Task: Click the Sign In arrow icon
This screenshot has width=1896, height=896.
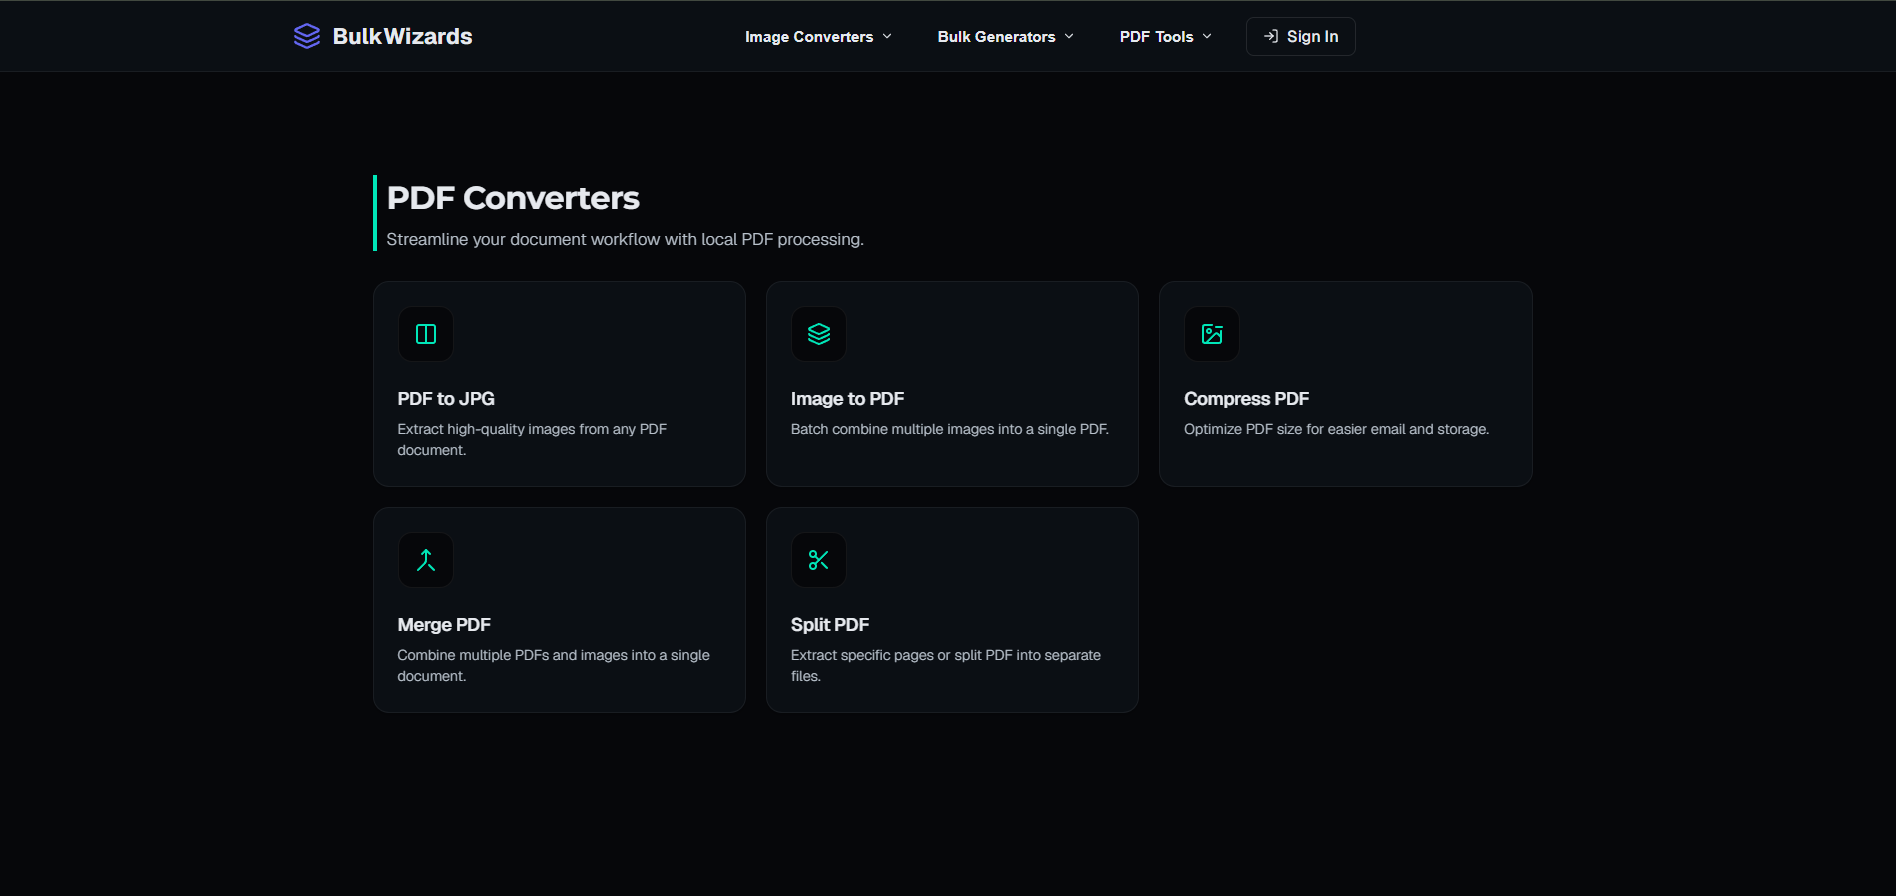Action: [x=1271, y=36]
